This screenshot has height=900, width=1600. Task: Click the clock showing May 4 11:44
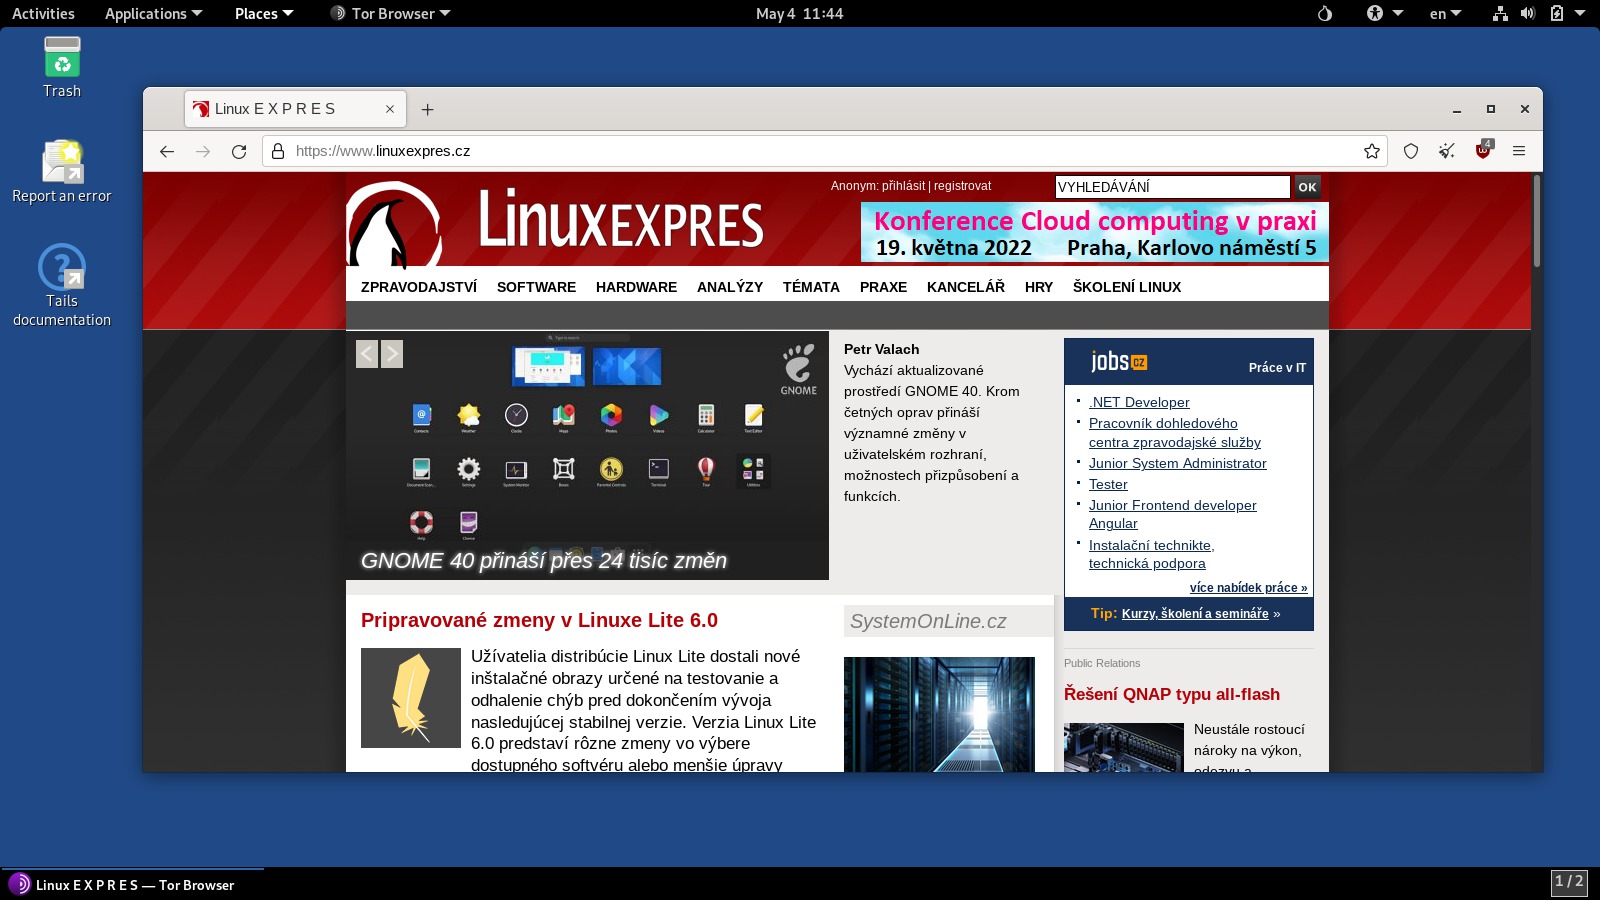[799, 14]
